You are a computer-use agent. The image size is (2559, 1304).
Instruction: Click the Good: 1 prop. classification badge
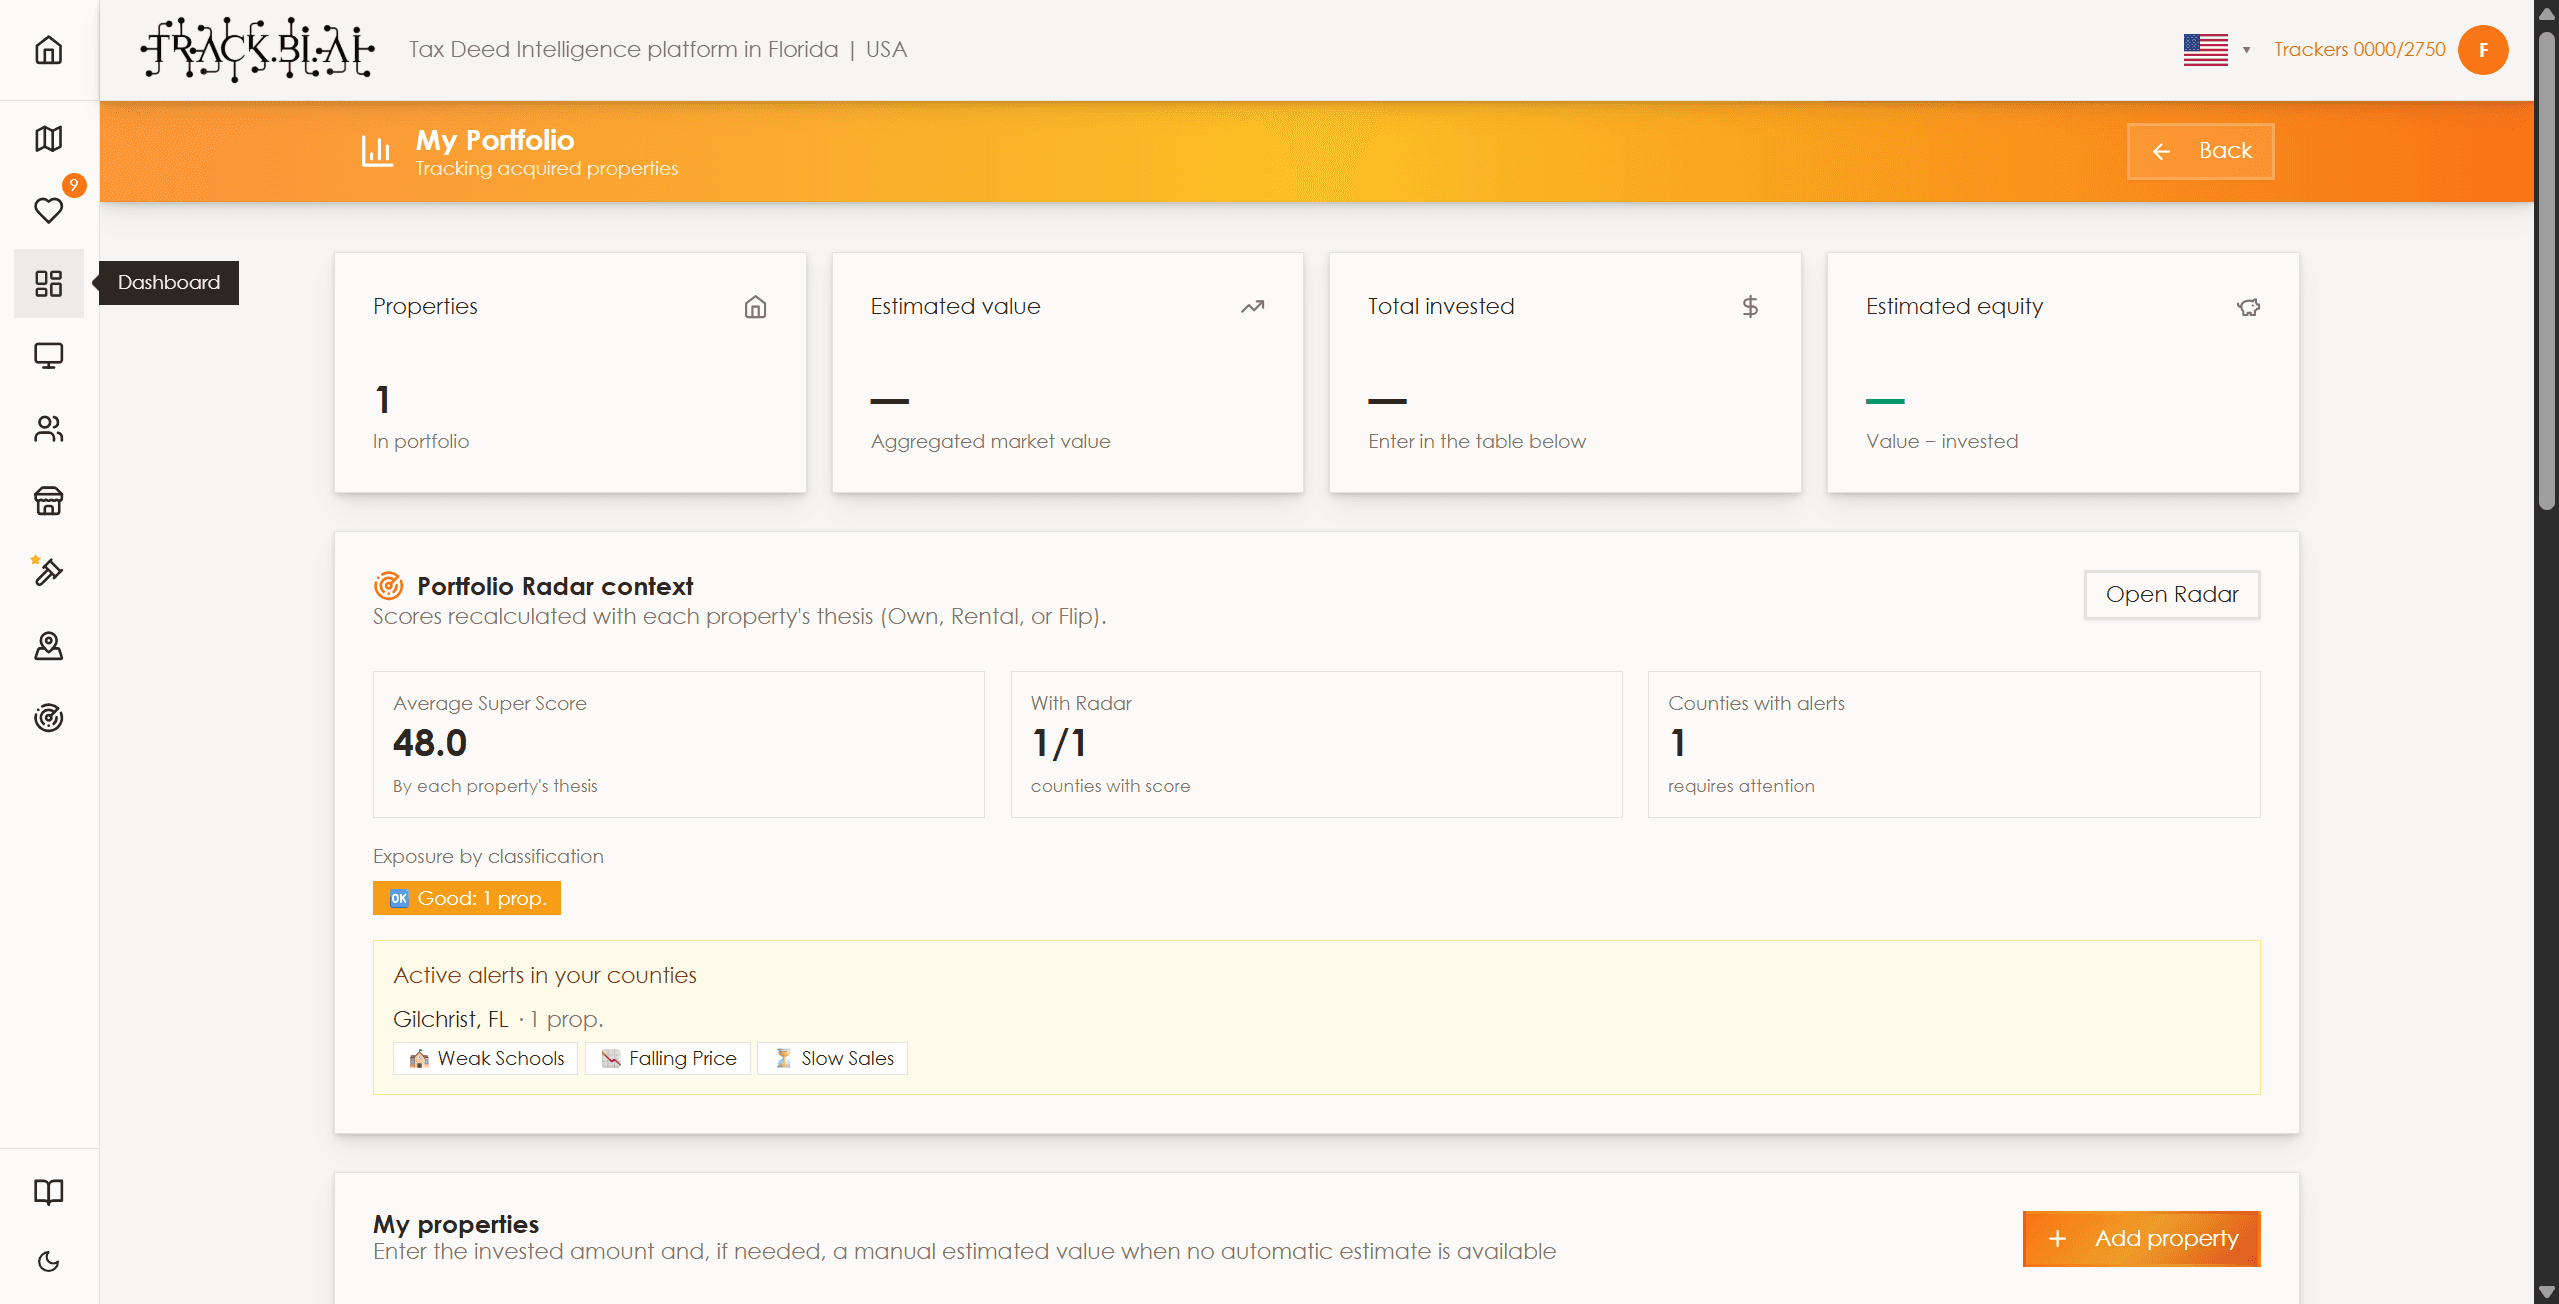click(x=467, y=898)
